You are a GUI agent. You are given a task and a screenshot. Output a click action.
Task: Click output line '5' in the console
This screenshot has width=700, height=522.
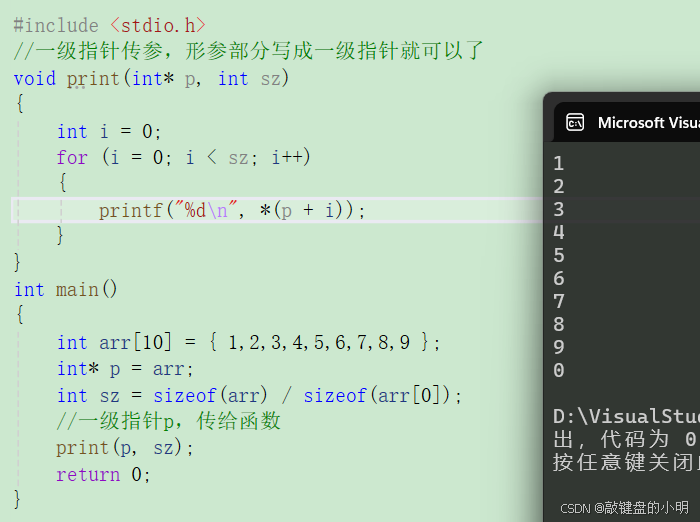click(558, 255)
